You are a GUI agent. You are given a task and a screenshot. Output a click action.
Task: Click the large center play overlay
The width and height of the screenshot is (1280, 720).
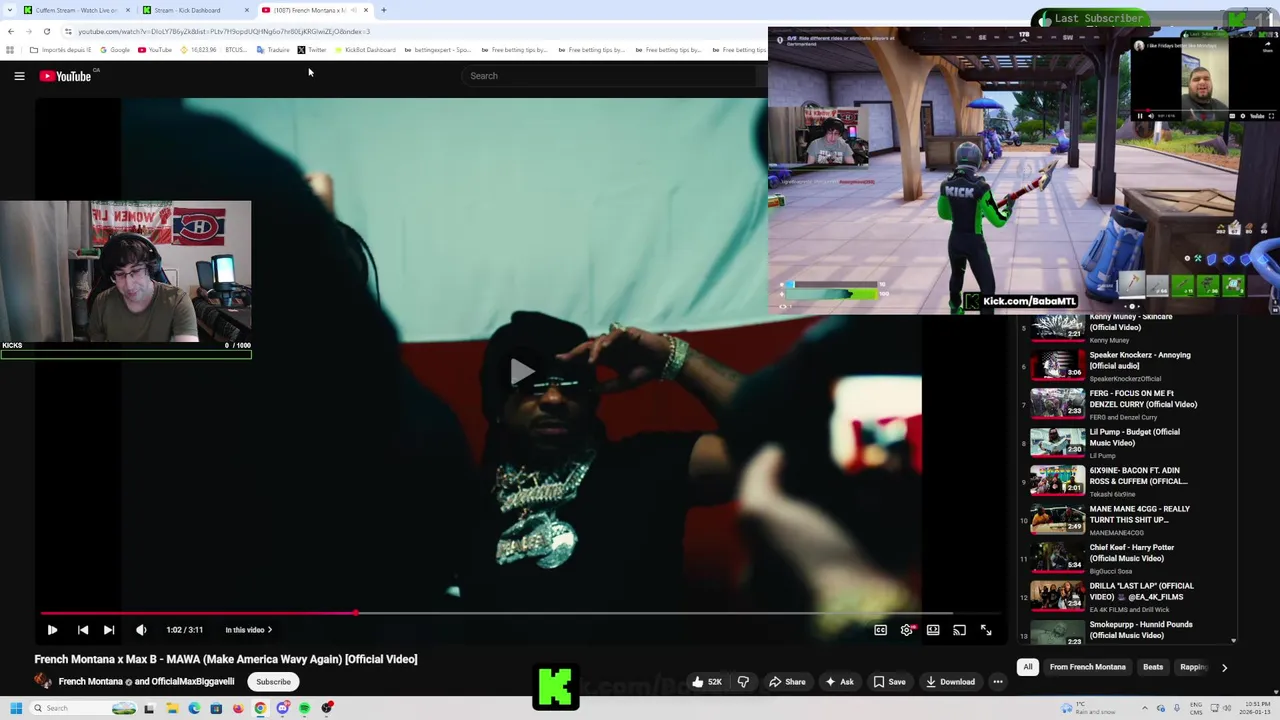[522, 372]
